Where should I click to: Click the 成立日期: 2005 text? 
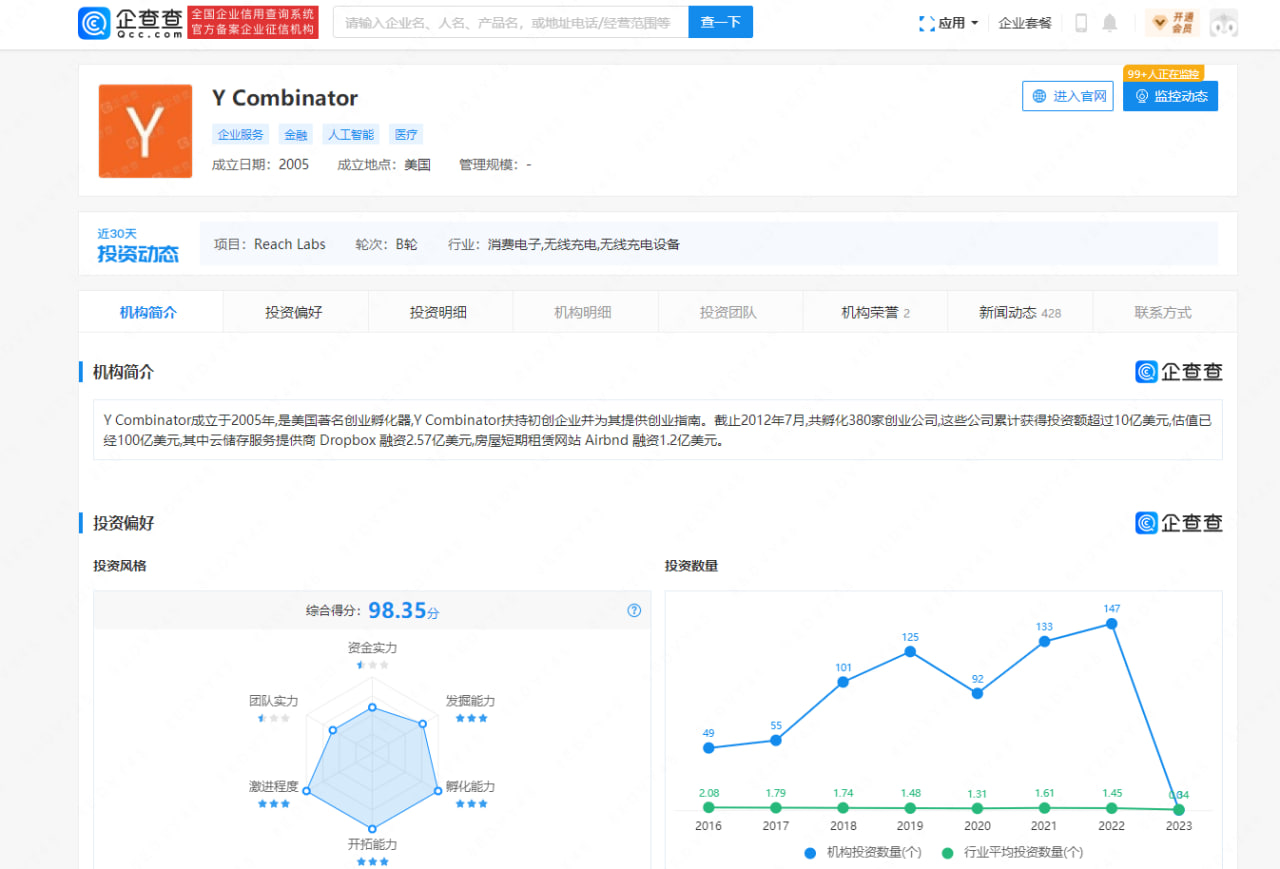click(261, 165)
